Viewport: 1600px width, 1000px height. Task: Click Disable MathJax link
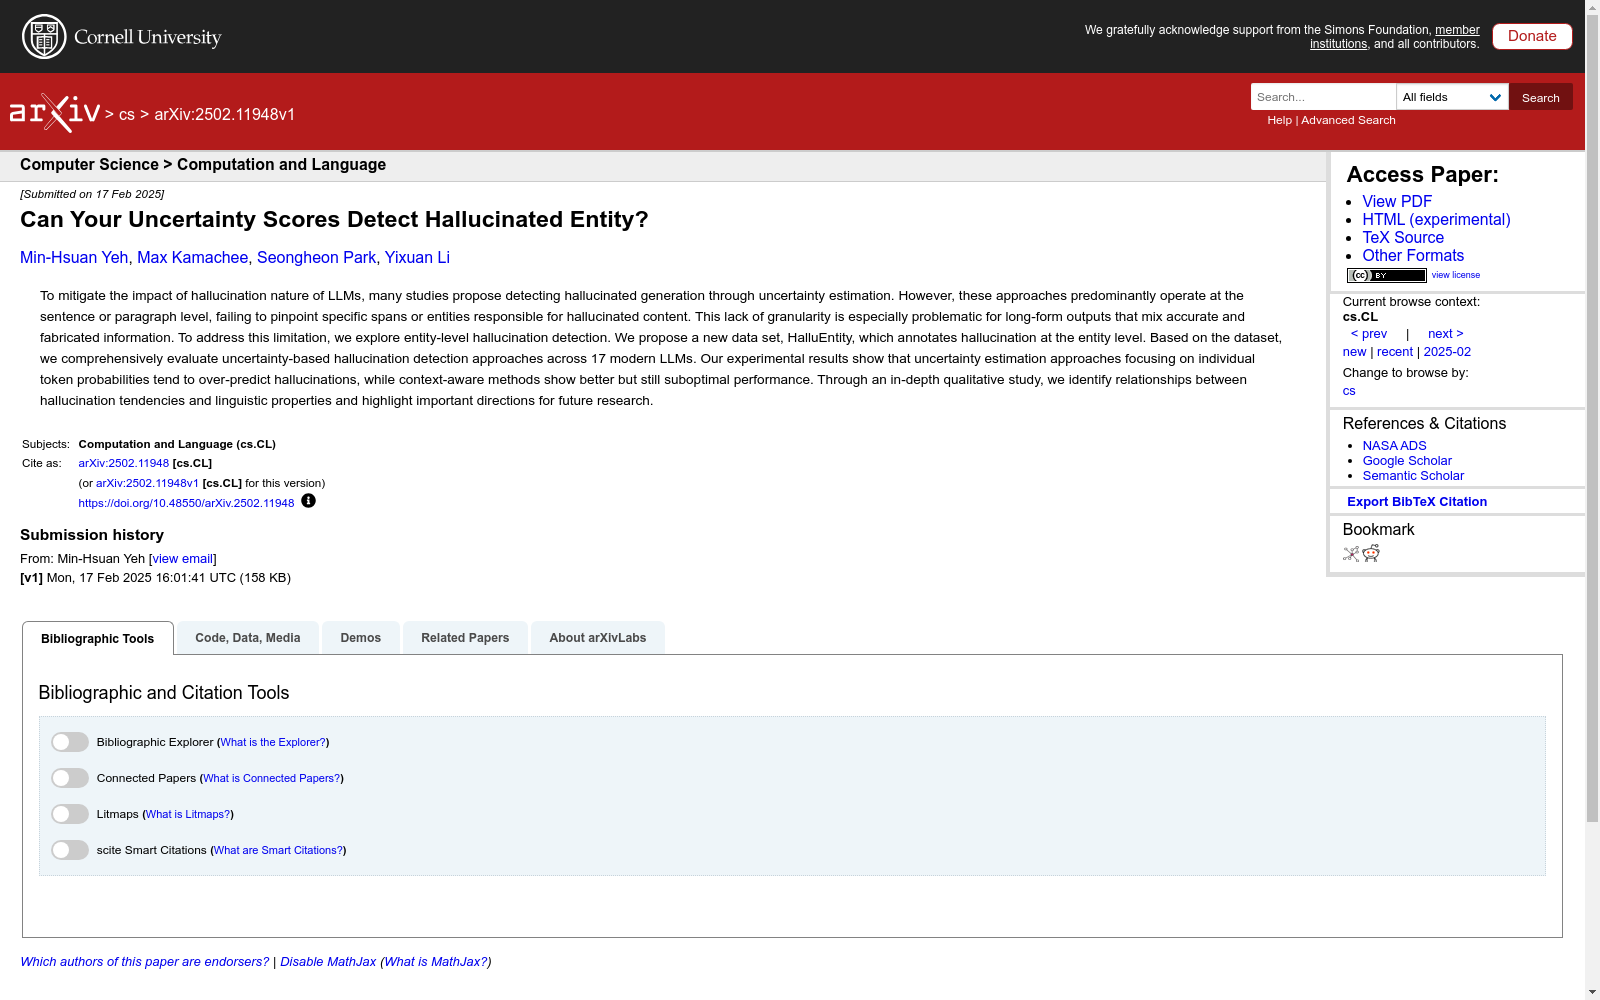pos(328,962)
